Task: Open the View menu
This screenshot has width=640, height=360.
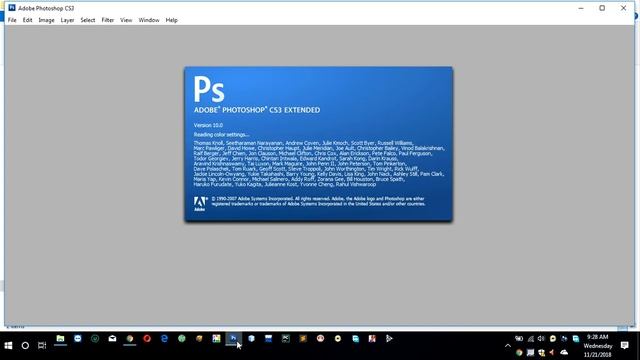Action: pos(126,20)
